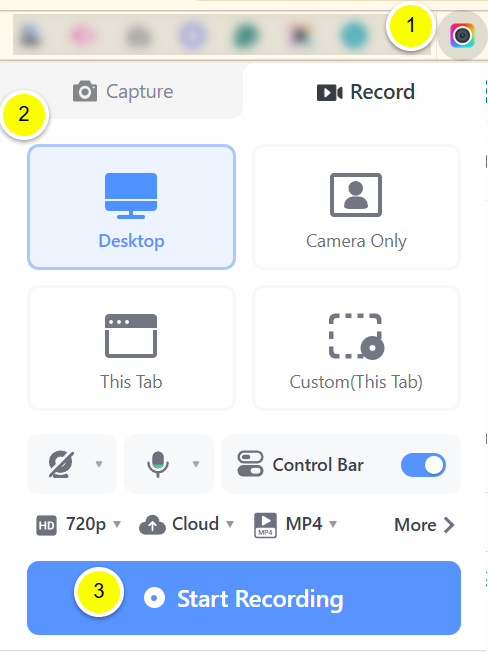Open the webcam selection dropdown arrow
Image resolution: width=488 pixels, height=652 pixels.
(x=99, y=464)
